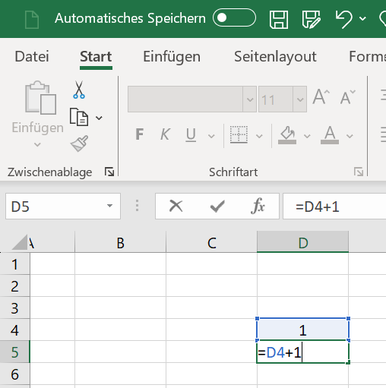Open the Undo history dropdown arrow

pos(363,19)
